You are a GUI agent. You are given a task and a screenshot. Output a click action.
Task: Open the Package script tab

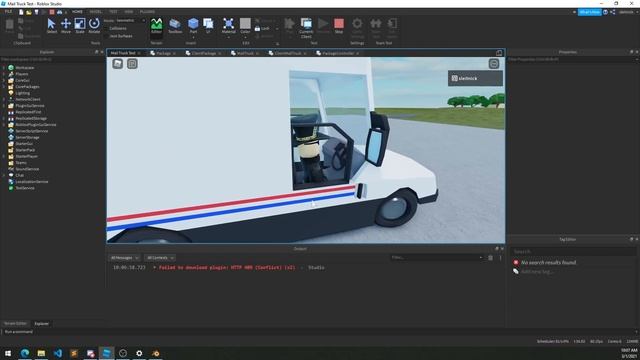point(163,53)
